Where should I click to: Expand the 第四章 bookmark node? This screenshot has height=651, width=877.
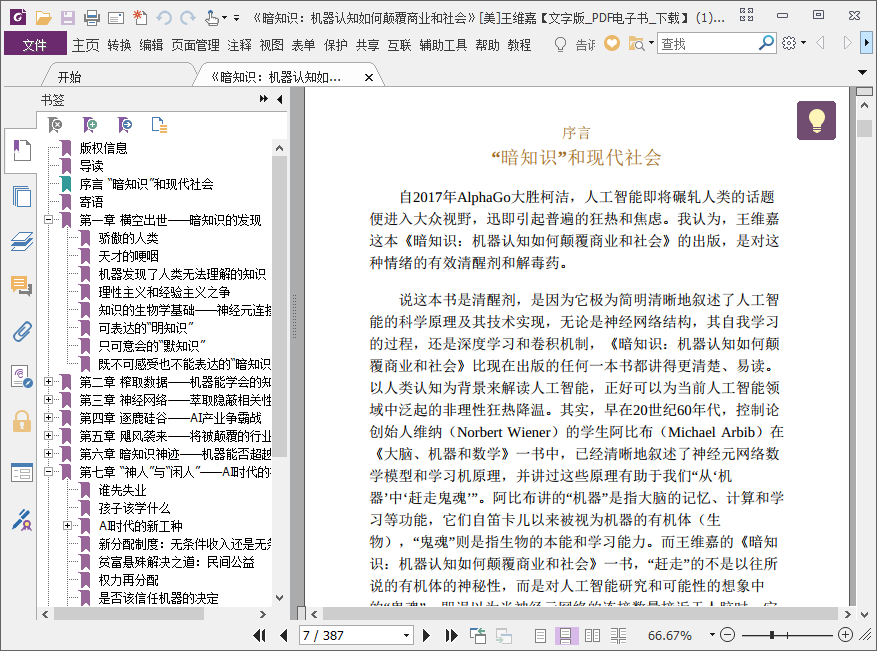pos(49,417)
